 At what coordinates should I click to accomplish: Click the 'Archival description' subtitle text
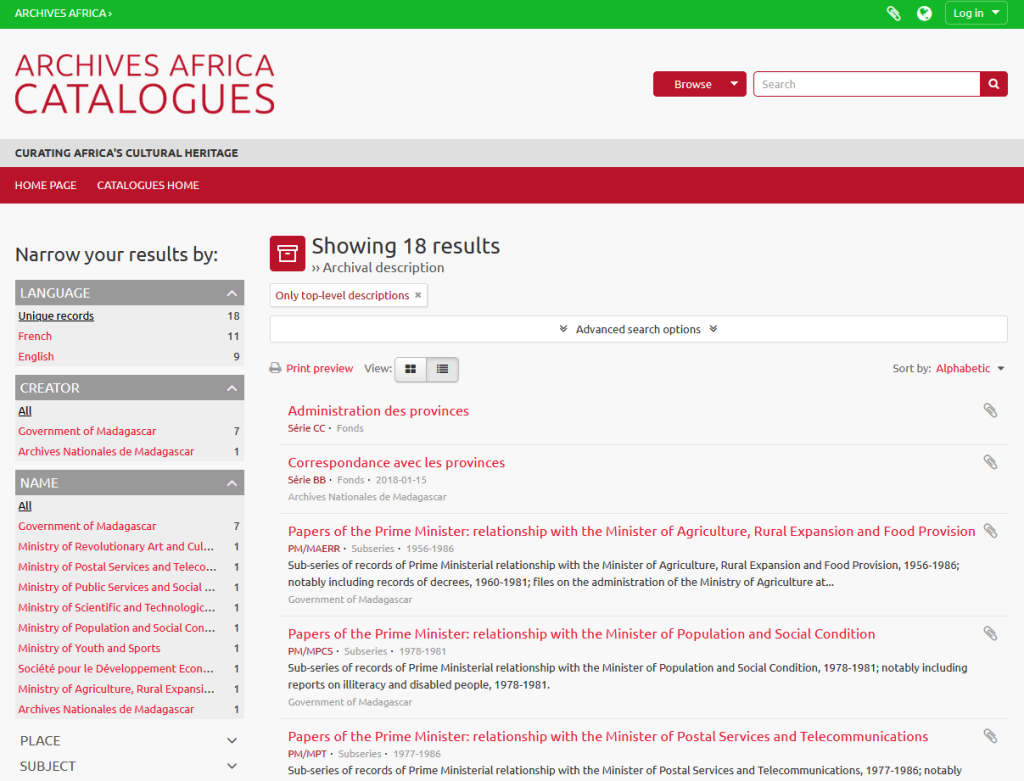383,268
